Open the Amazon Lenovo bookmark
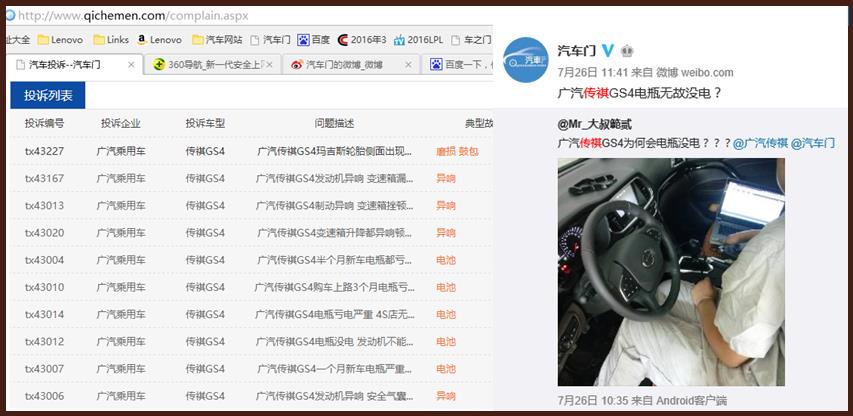Image resolution: width=853 pixels, height=416 pixels. coord(159,40)
